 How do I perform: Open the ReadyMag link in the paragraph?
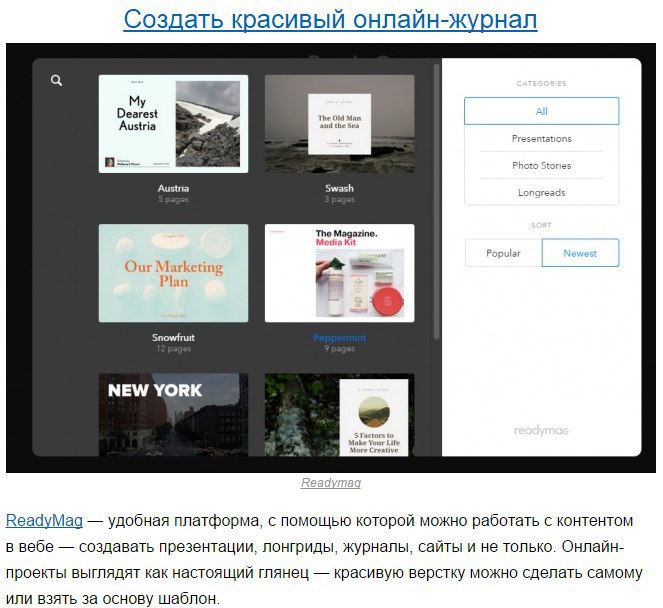tap(44, 520)
